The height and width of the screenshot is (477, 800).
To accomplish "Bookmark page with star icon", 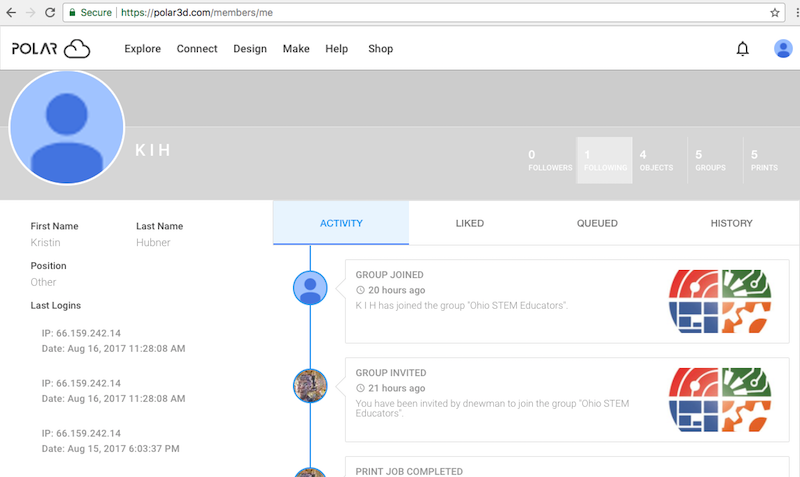I will (774, 12).
